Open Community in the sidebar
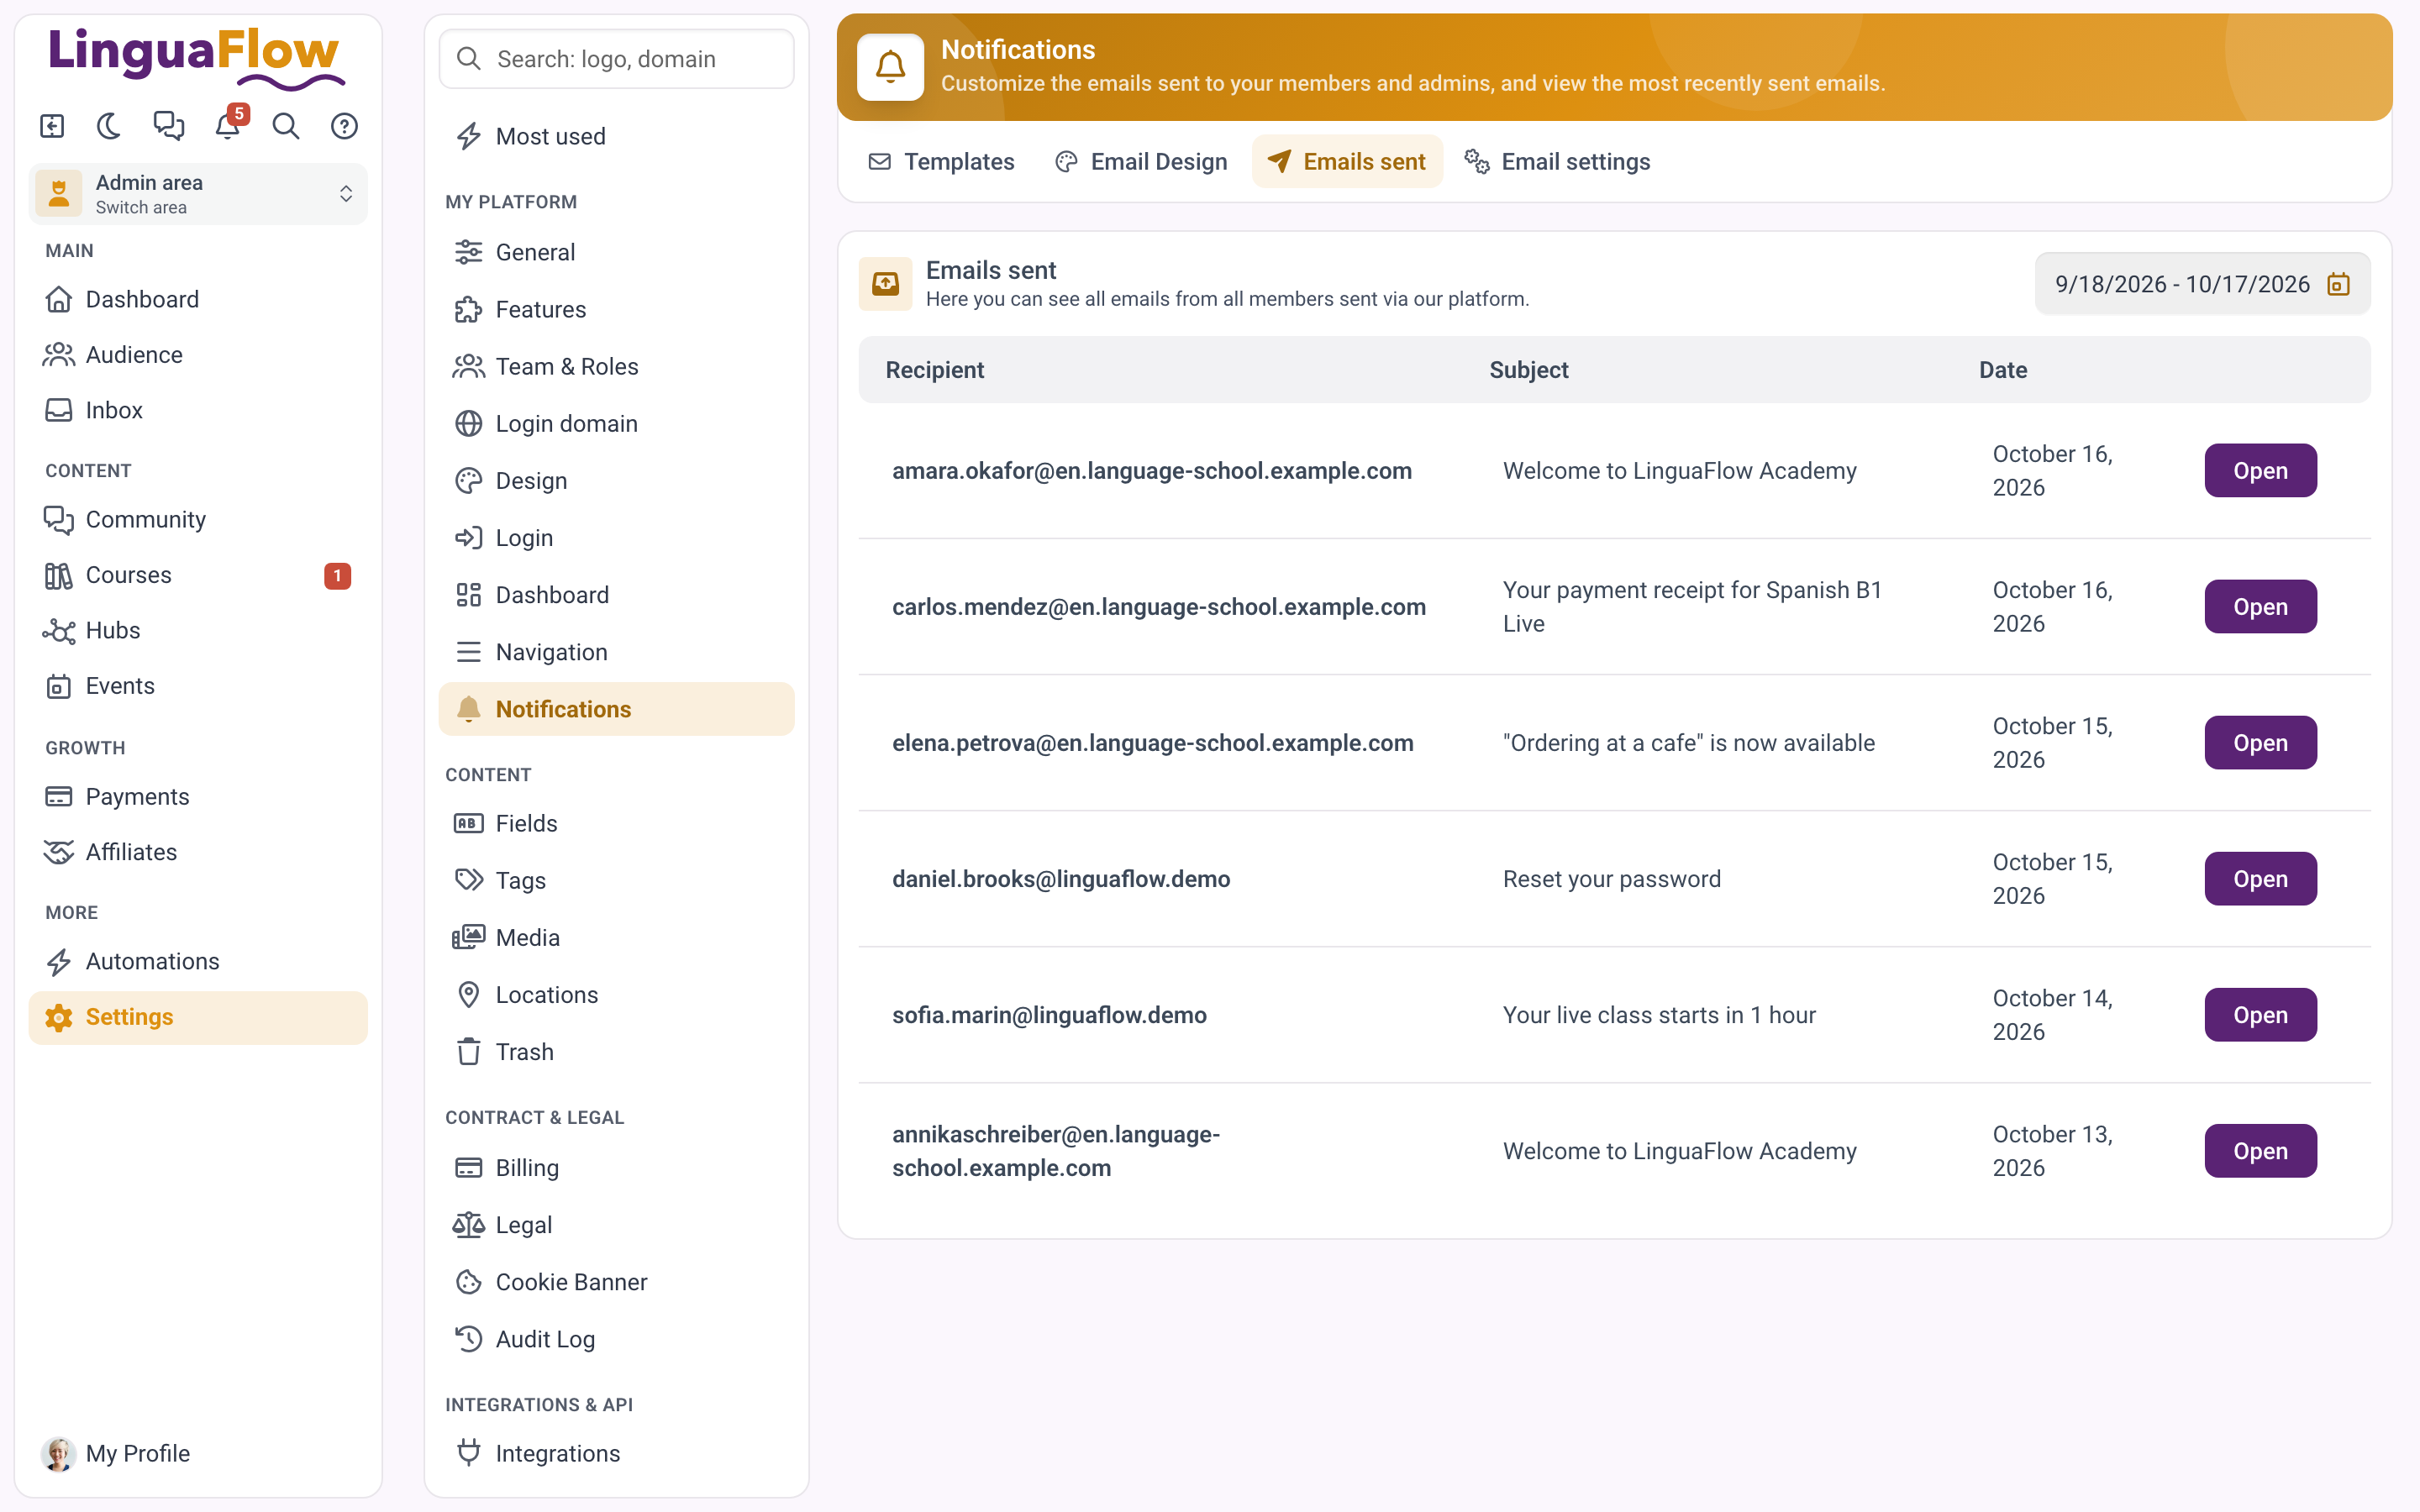 (x=198, y=519)
